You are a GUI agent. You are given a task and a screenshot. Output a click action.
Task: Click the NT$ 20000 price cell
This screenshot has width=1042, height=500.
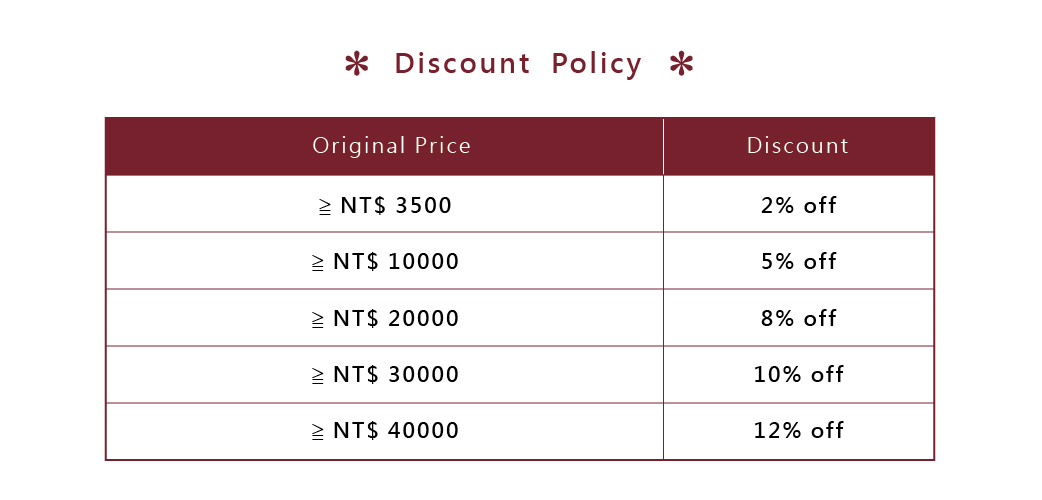(x=384, y=318)
